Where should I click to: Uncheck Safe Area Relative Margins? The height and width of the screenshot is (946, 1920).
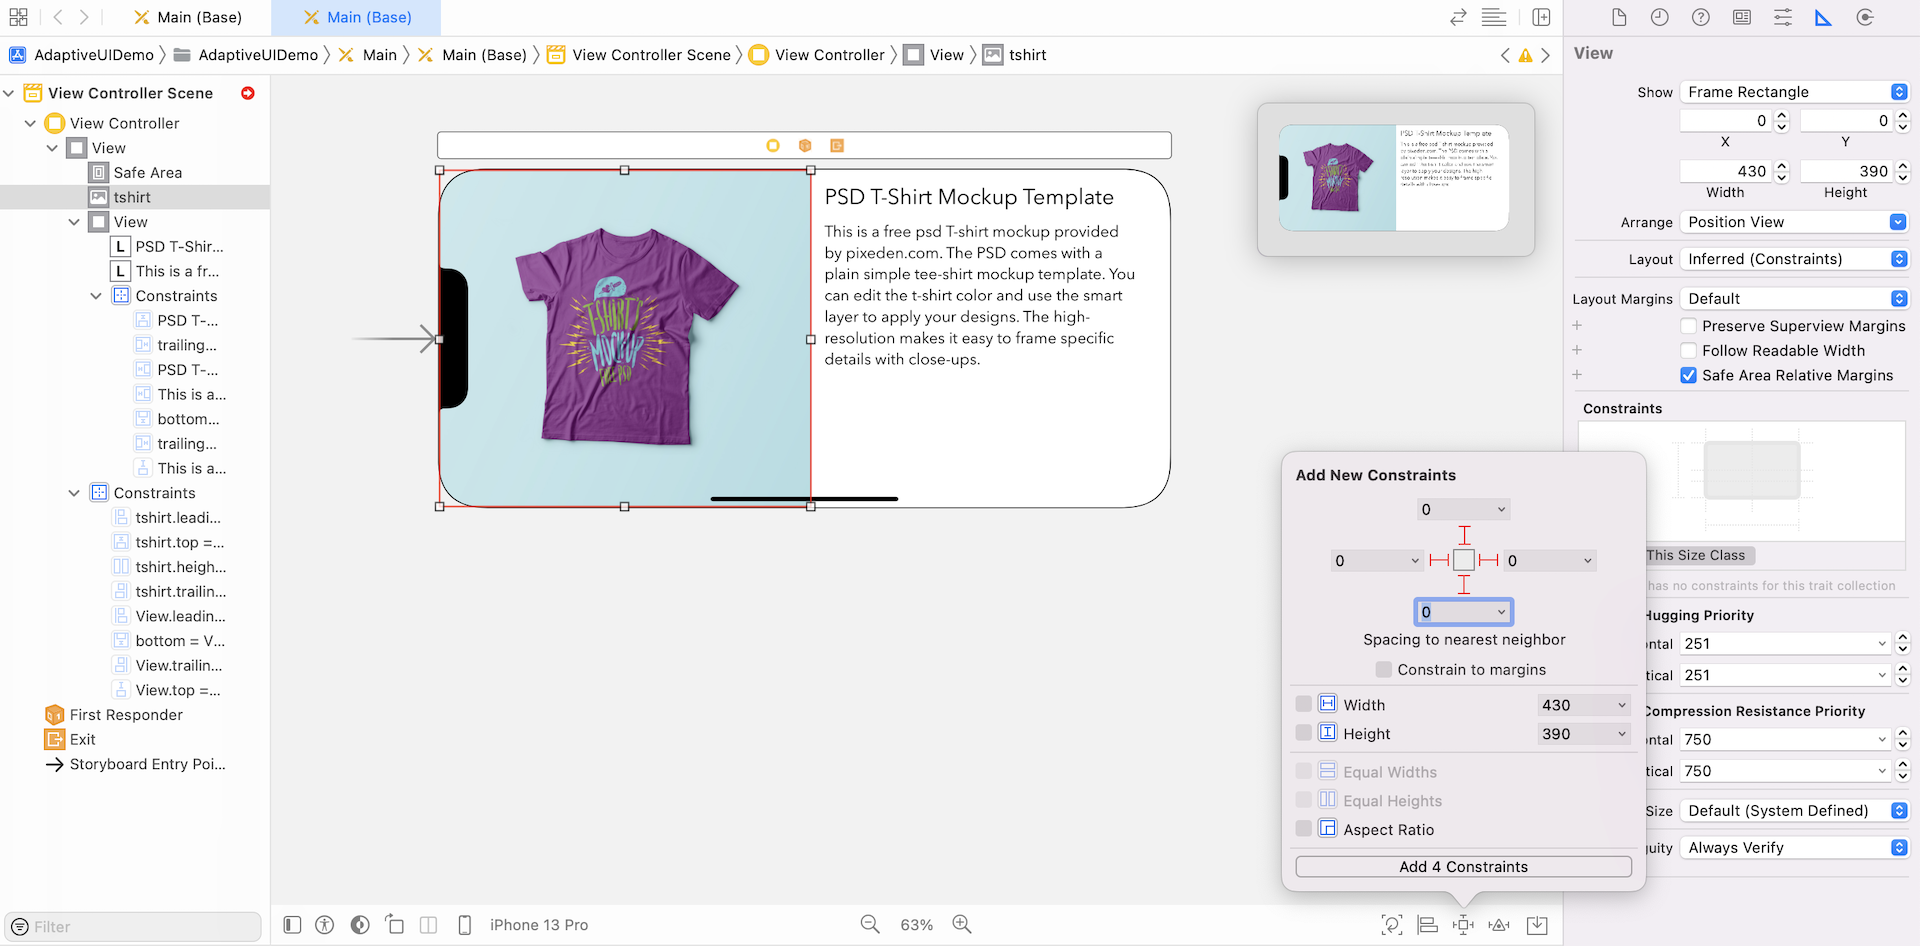point(1688,376)
